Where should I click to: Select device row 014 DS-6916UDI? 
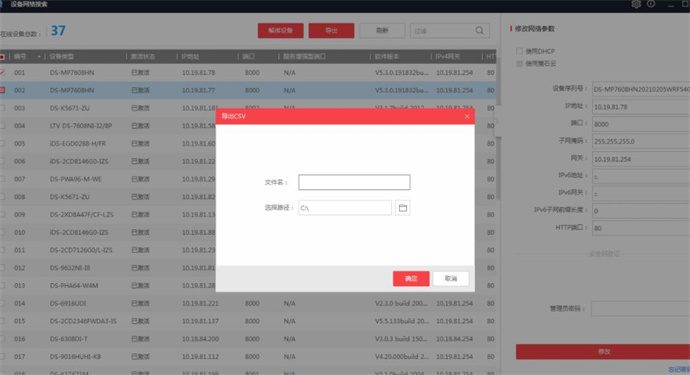(248, 303)
